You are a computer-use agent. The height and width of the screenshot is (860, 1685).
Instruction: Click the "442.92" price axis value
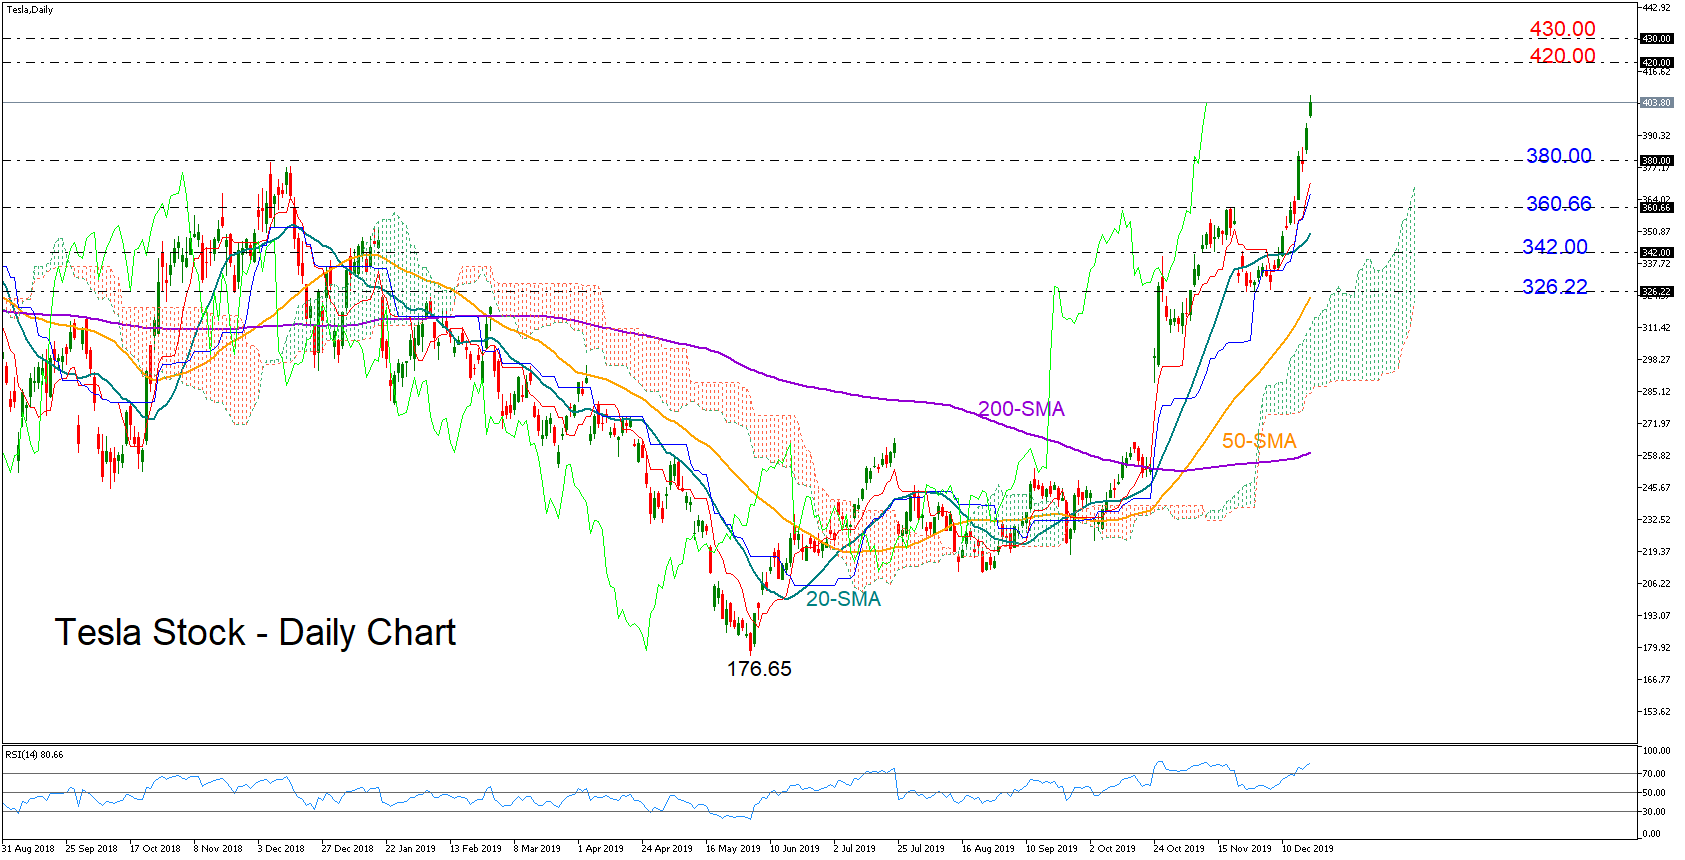pyautogui.click(x=1656, y=8)
